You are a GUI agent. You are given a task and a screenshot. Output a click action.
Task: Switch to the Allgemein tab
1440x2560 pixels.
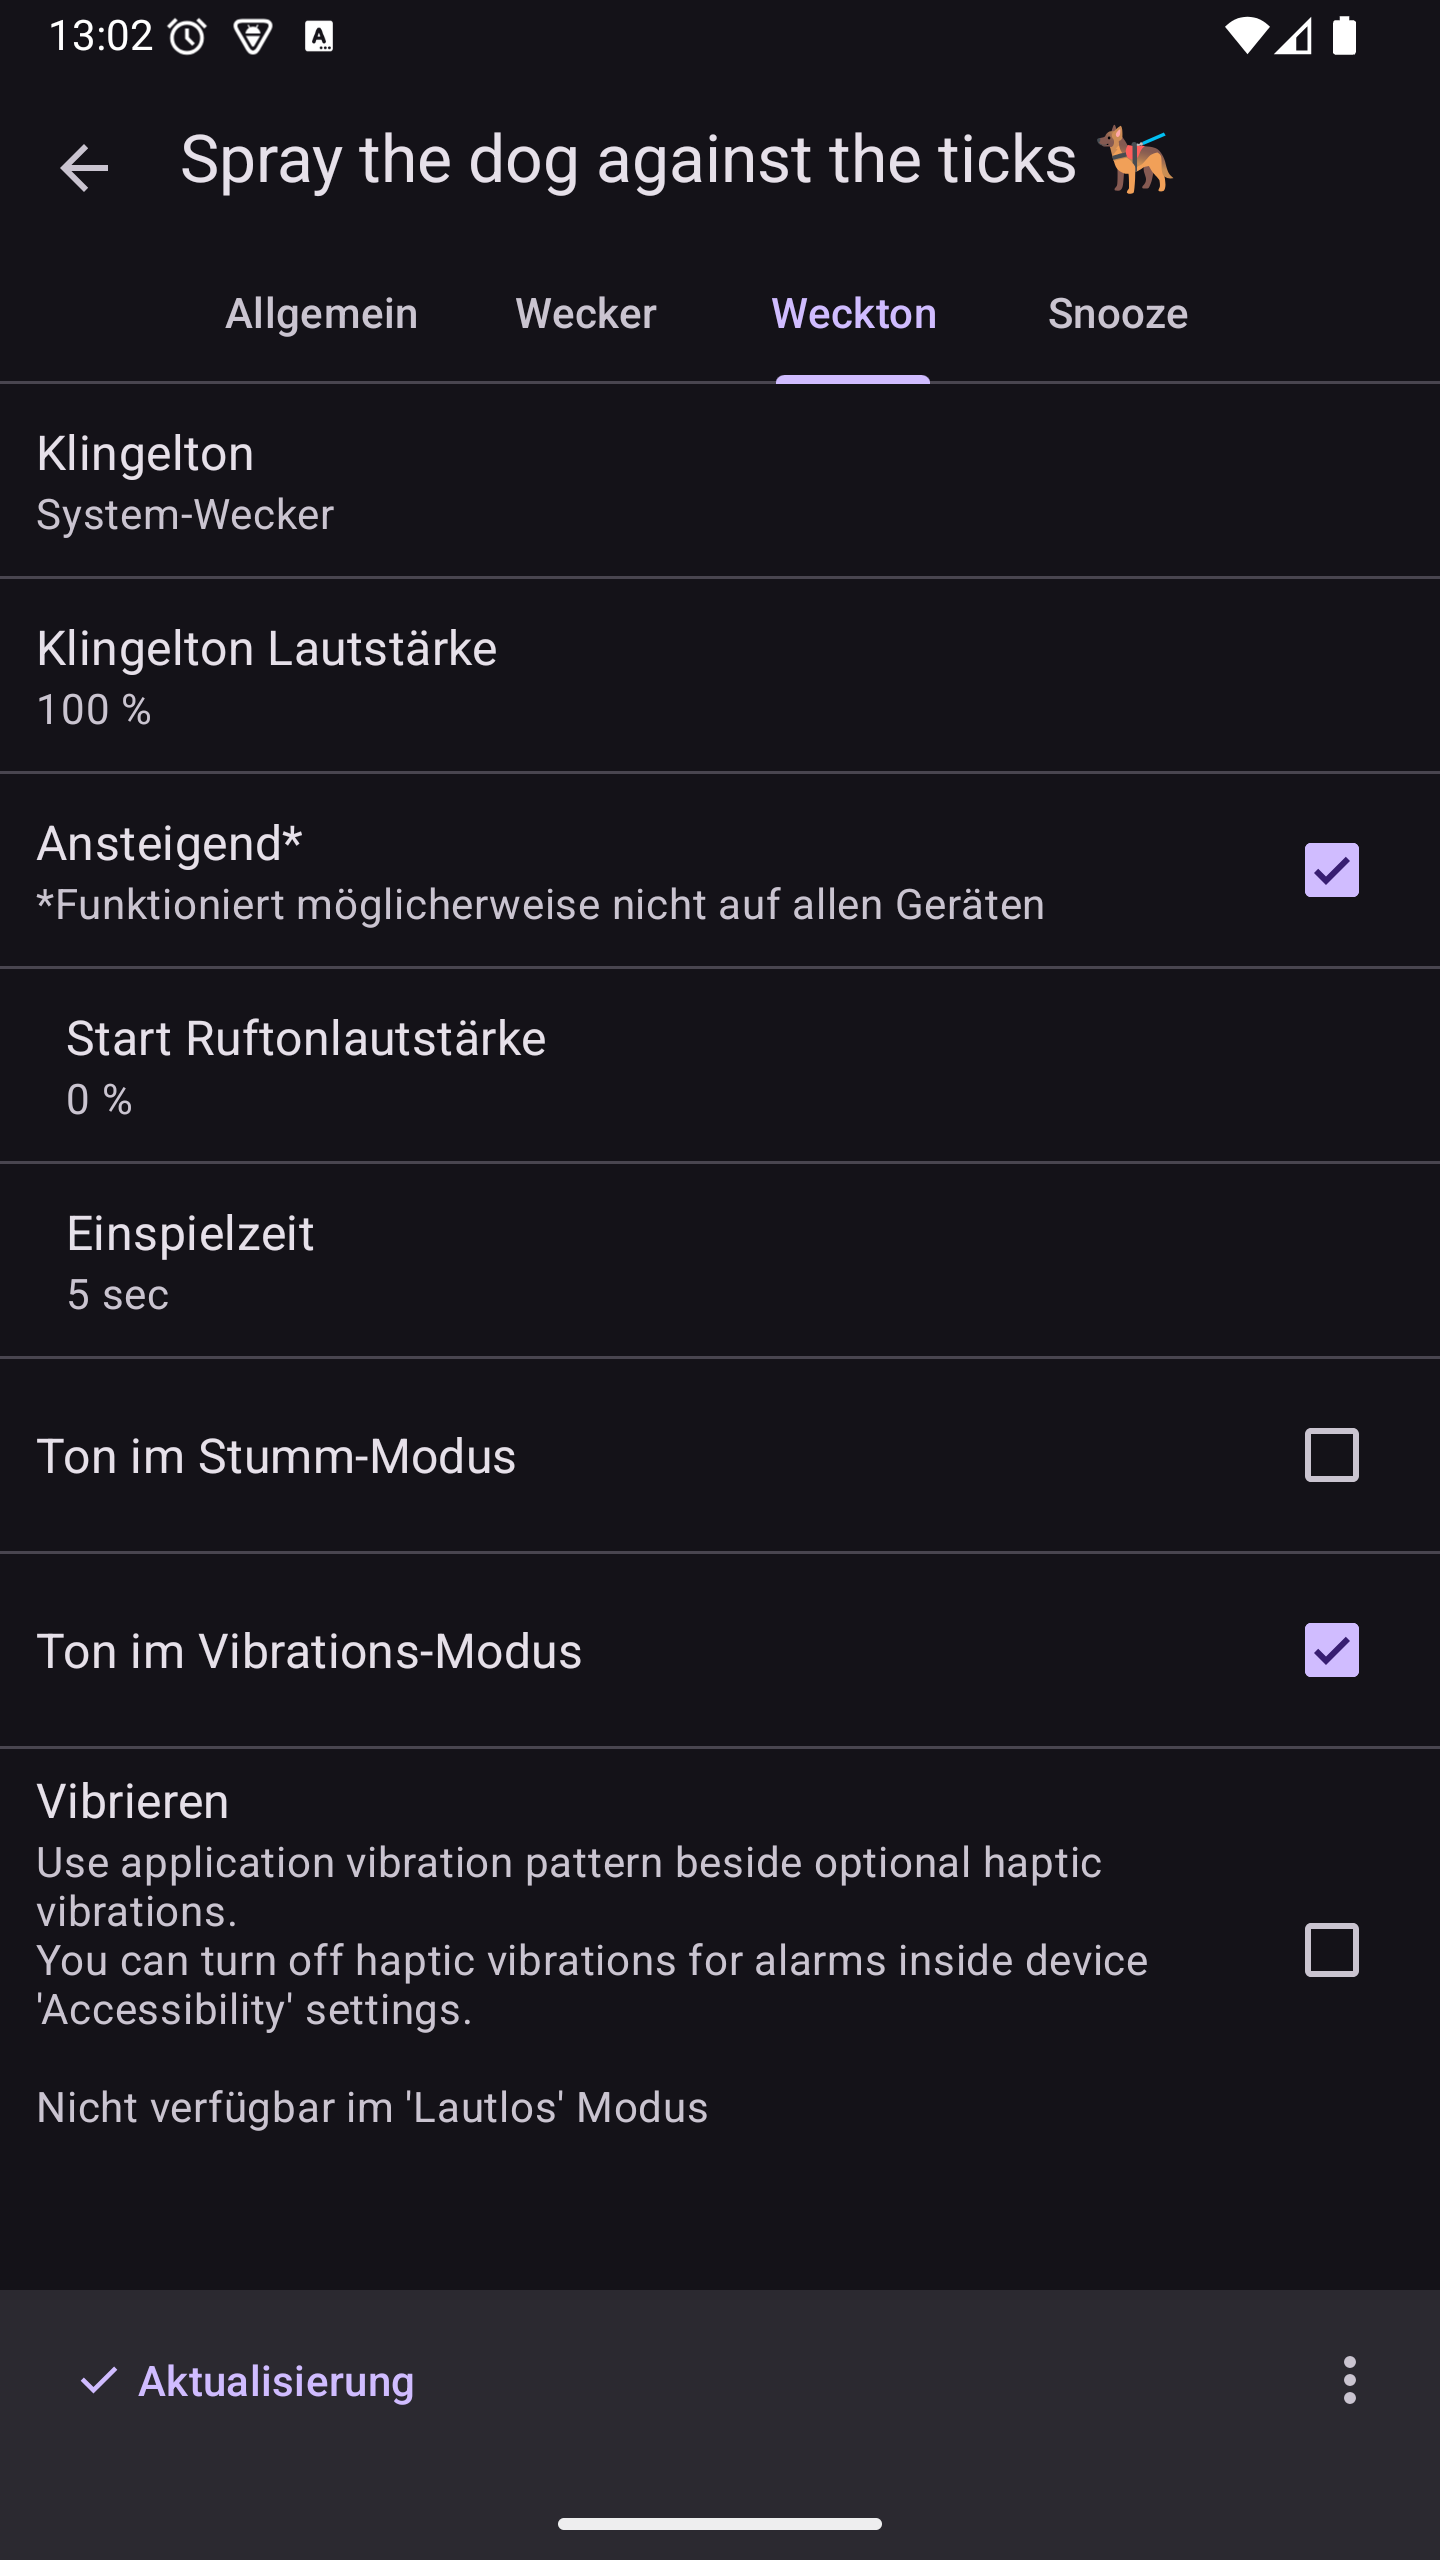pyautogui.click(x=321, y=314)
